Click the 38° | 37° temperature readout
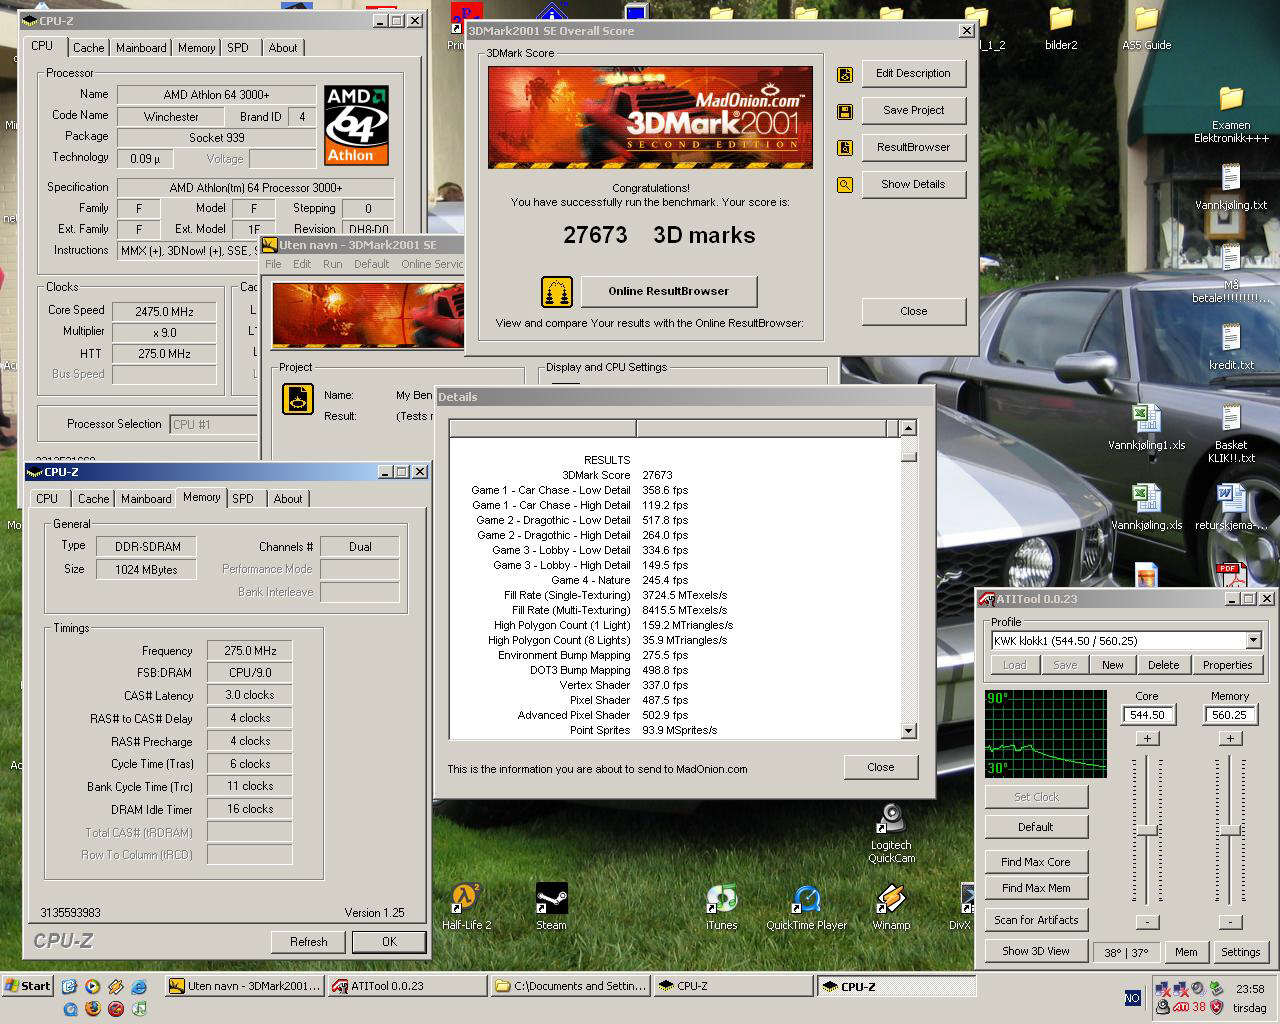 coord(1127,953)
